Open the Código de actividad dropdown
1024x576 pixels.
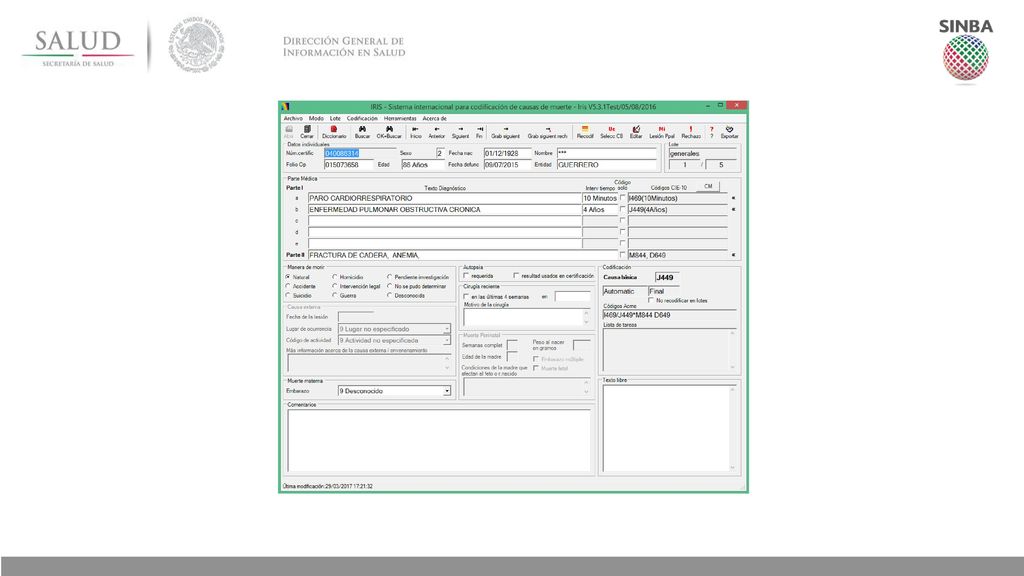(447, 340)
